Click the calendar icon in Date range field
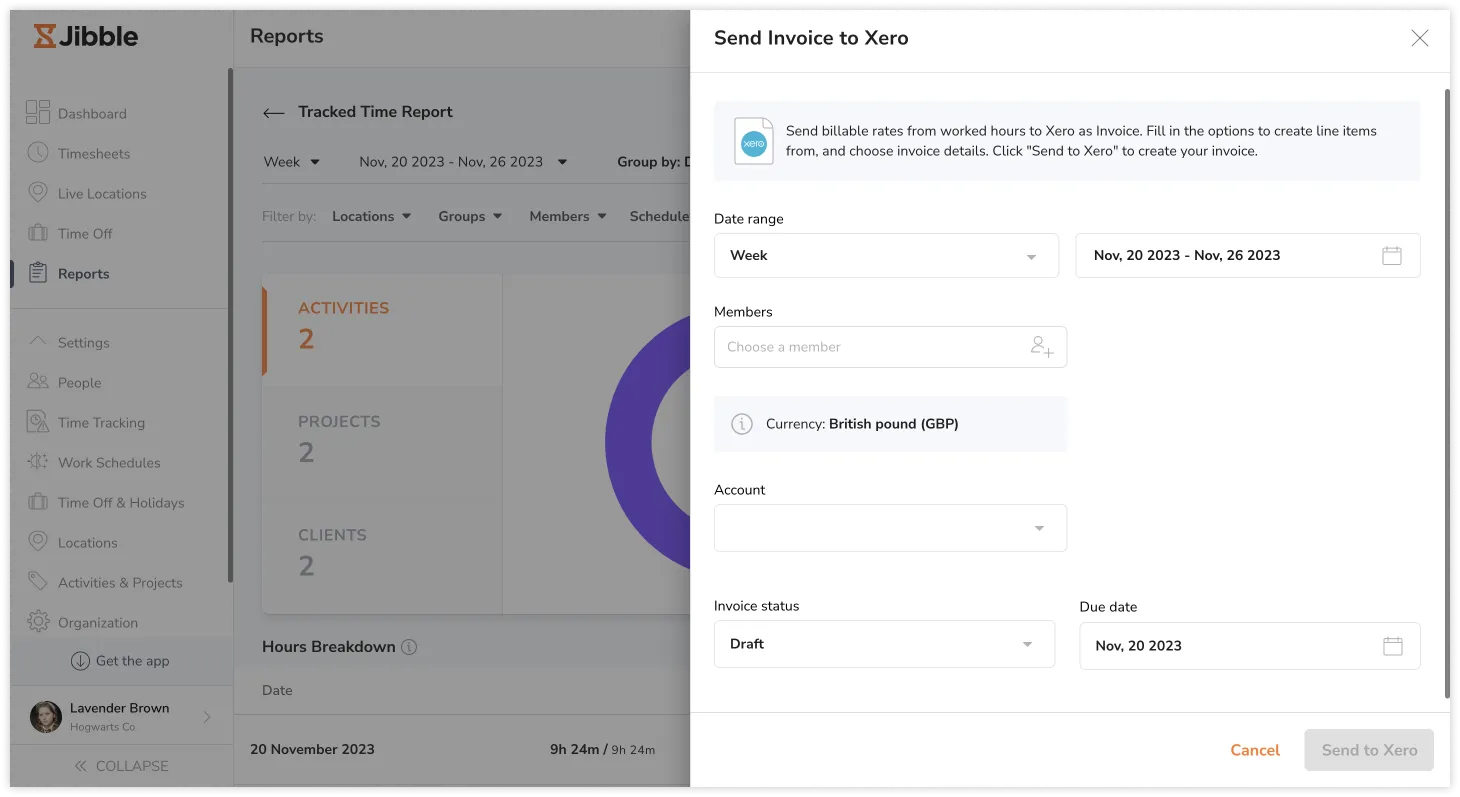The width and height of the screenshot is (1460, 797). pyautogui.click(x=1391, y=256)
